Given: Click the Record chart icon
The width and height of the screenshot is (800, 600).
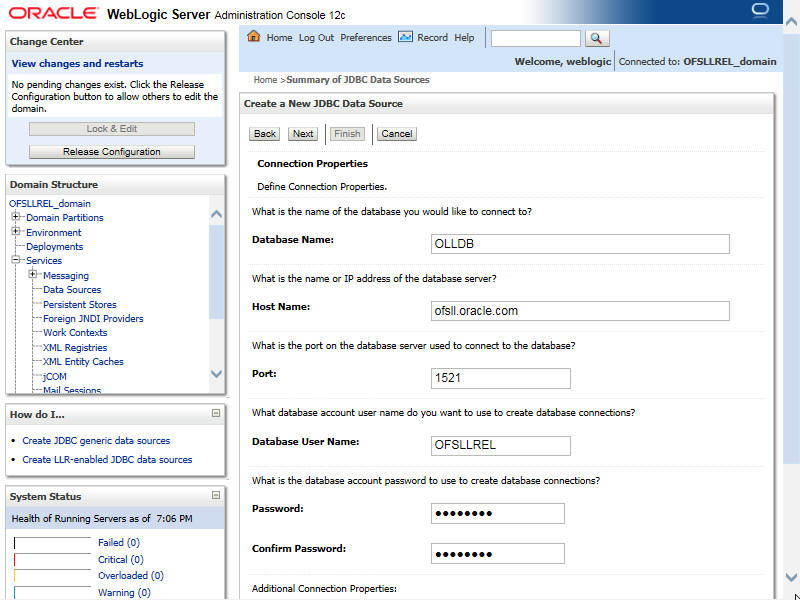Looking at the screenshot, I should (405, 37).
